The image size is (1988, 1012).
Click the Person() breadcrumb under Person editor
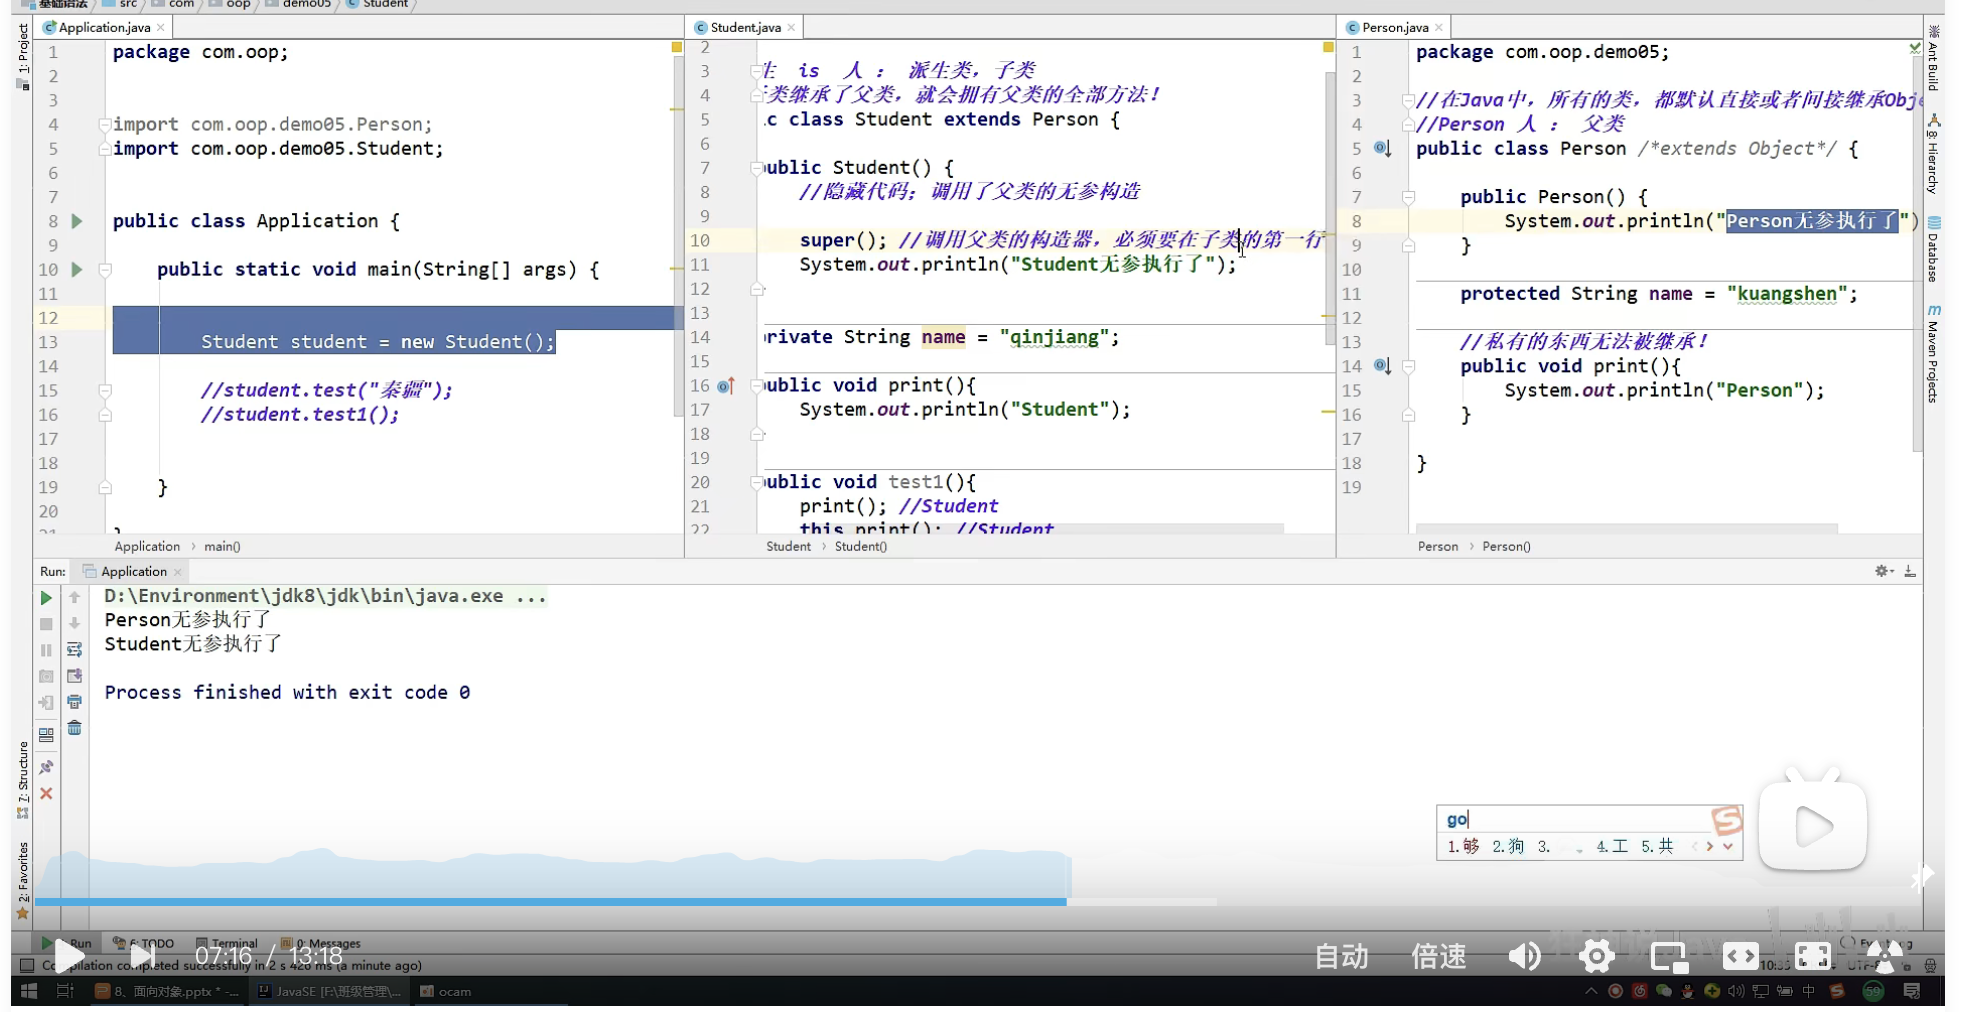tap(1506, 546)
